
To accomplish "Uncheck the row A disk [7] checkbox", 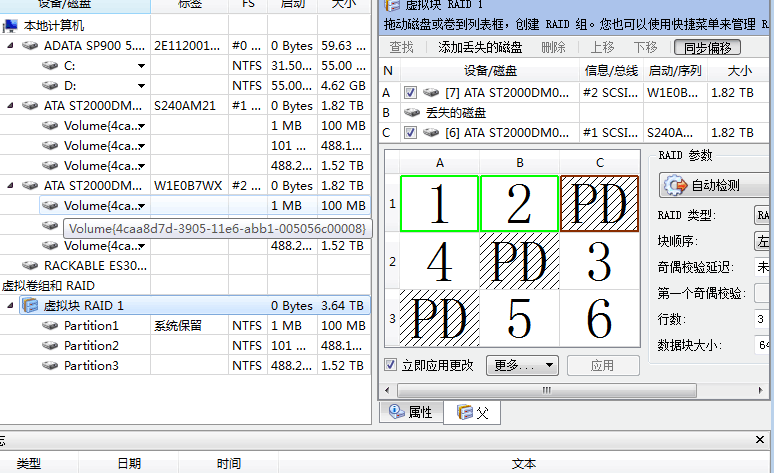I will point(410,92).
